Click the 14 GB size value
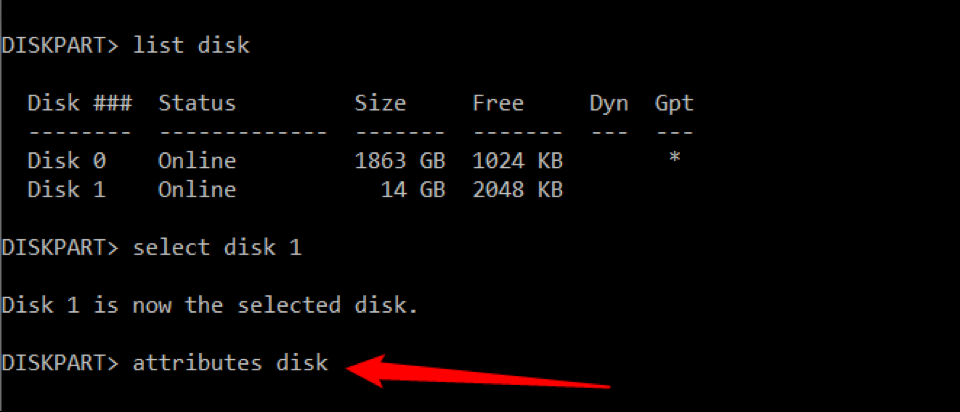This screenshot has height=412, width=960. [413, 189]
